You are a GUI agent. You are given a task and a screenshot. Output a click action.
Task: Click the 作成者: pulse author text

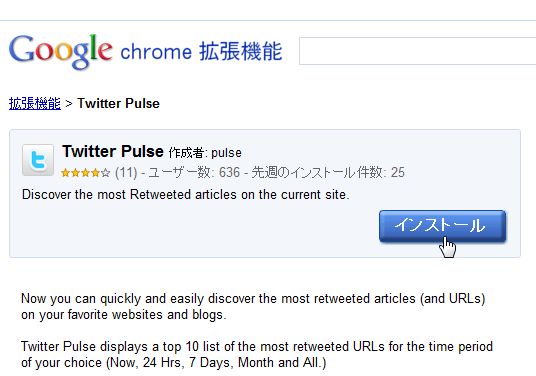click(x=205, y=153)
